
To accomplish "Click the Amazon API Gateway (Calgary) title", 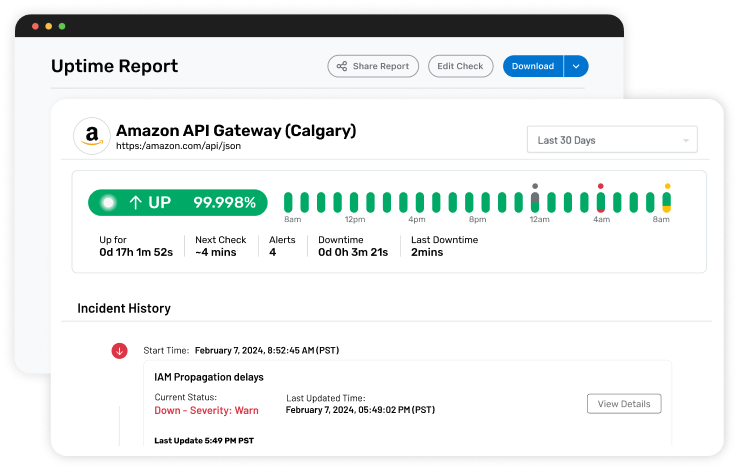I will [236, 130].
